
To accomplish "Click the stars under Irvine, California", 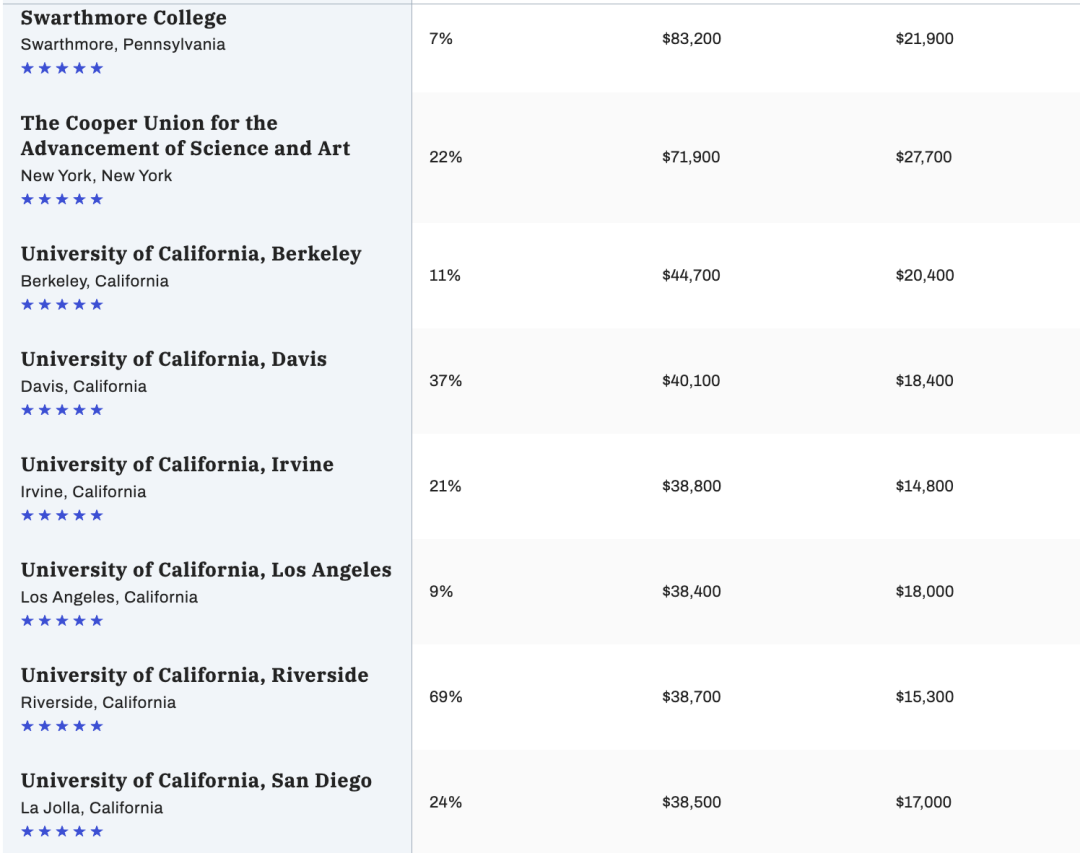I will 62,515.
